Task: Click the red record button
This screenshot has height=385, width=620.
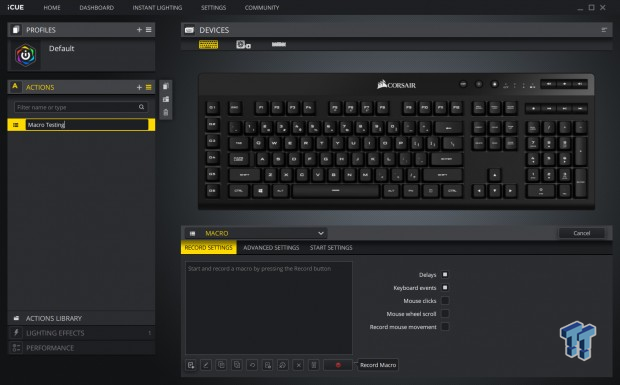Action: click(338, 365)
